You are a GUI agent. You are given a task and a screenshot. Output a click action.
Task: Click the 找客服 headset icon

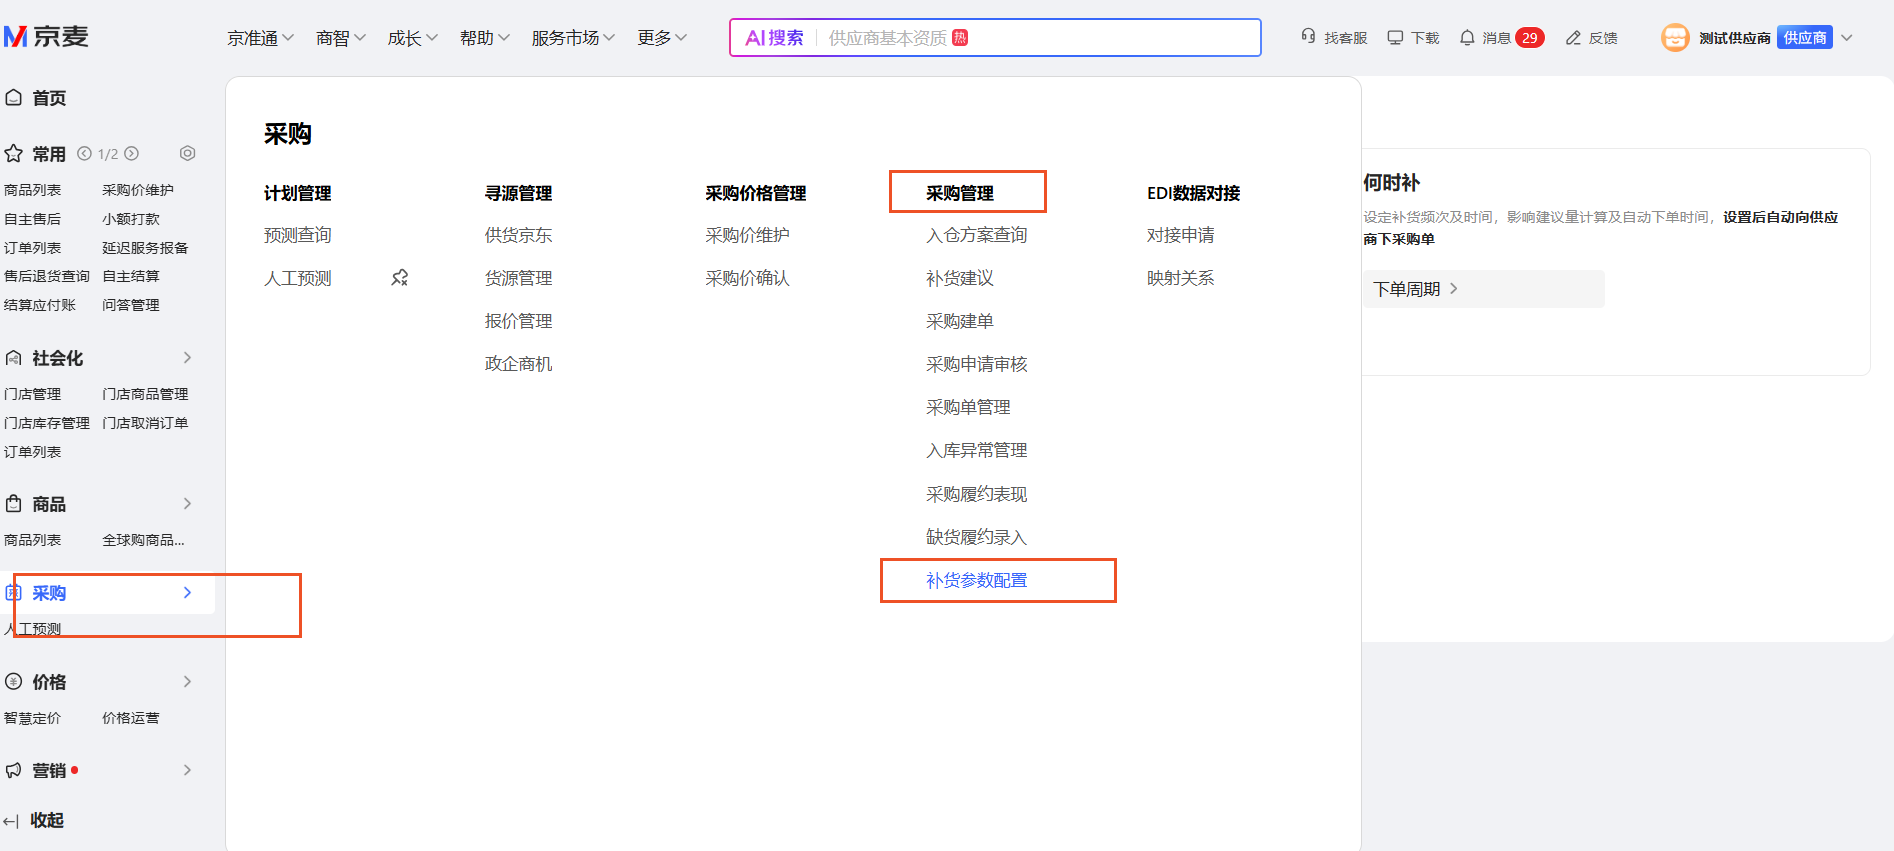pos(1308,37)
